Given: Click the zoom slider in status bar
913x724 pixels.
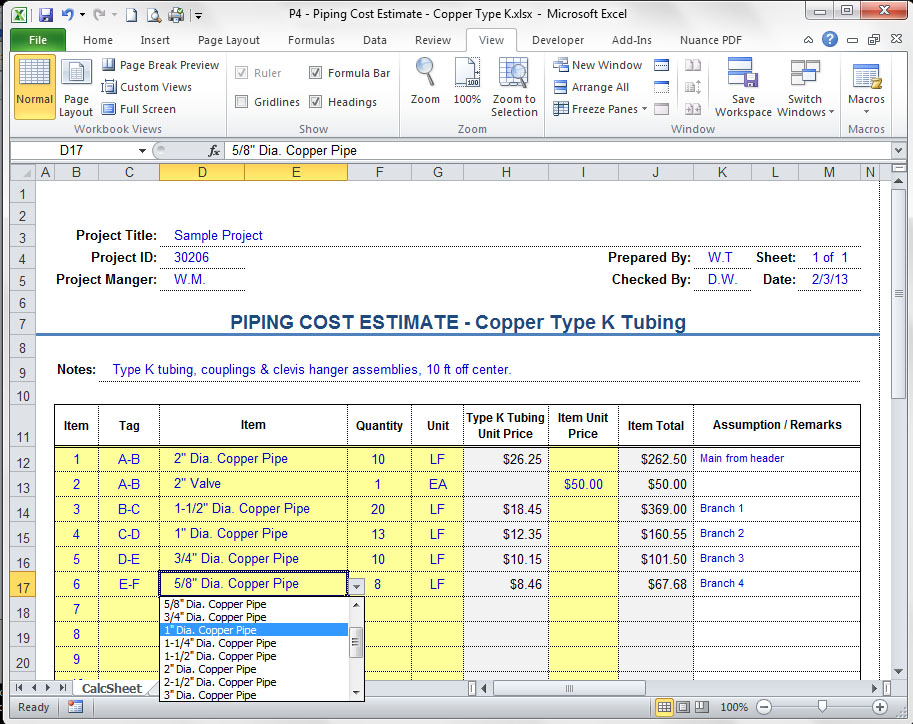Looking at the screenshot, I should pos(822,707).
